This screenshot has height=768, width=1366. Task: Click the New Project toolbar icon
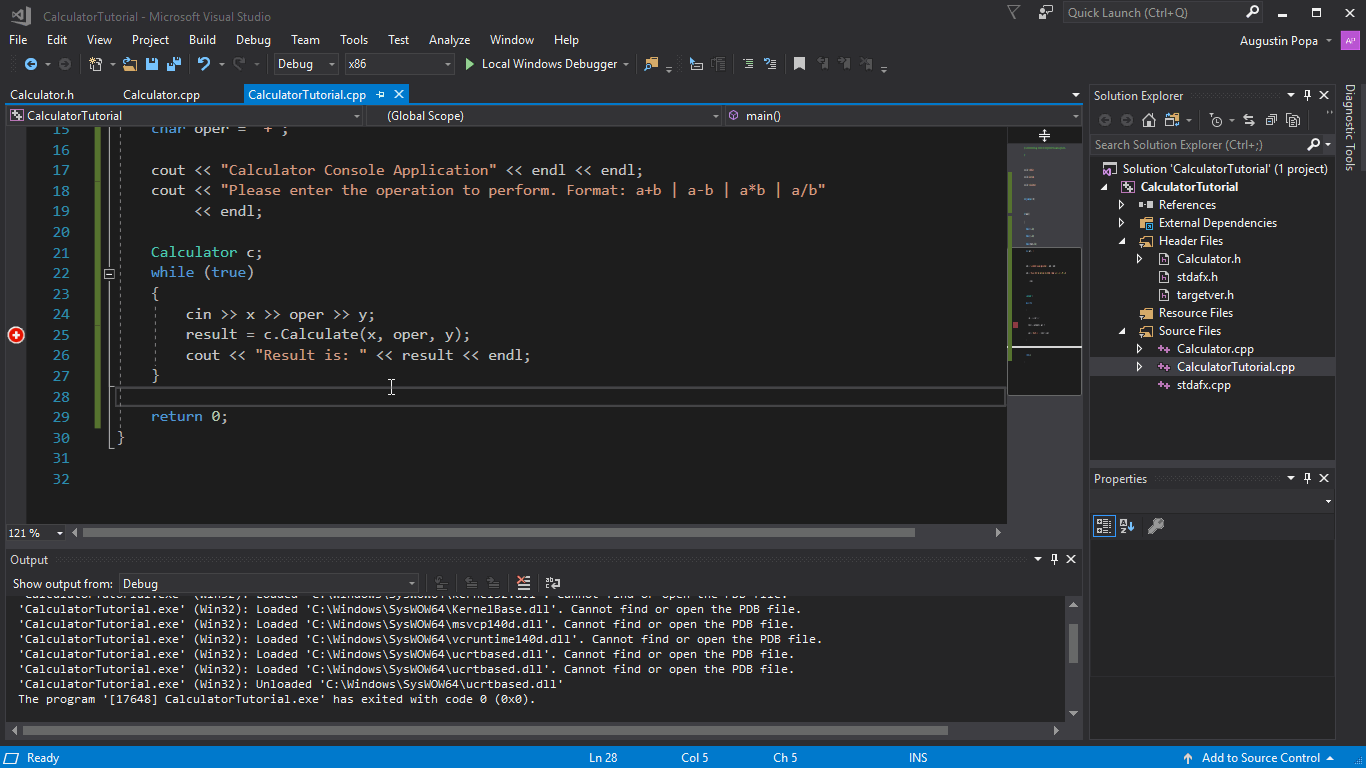click(x=97, y=63)
